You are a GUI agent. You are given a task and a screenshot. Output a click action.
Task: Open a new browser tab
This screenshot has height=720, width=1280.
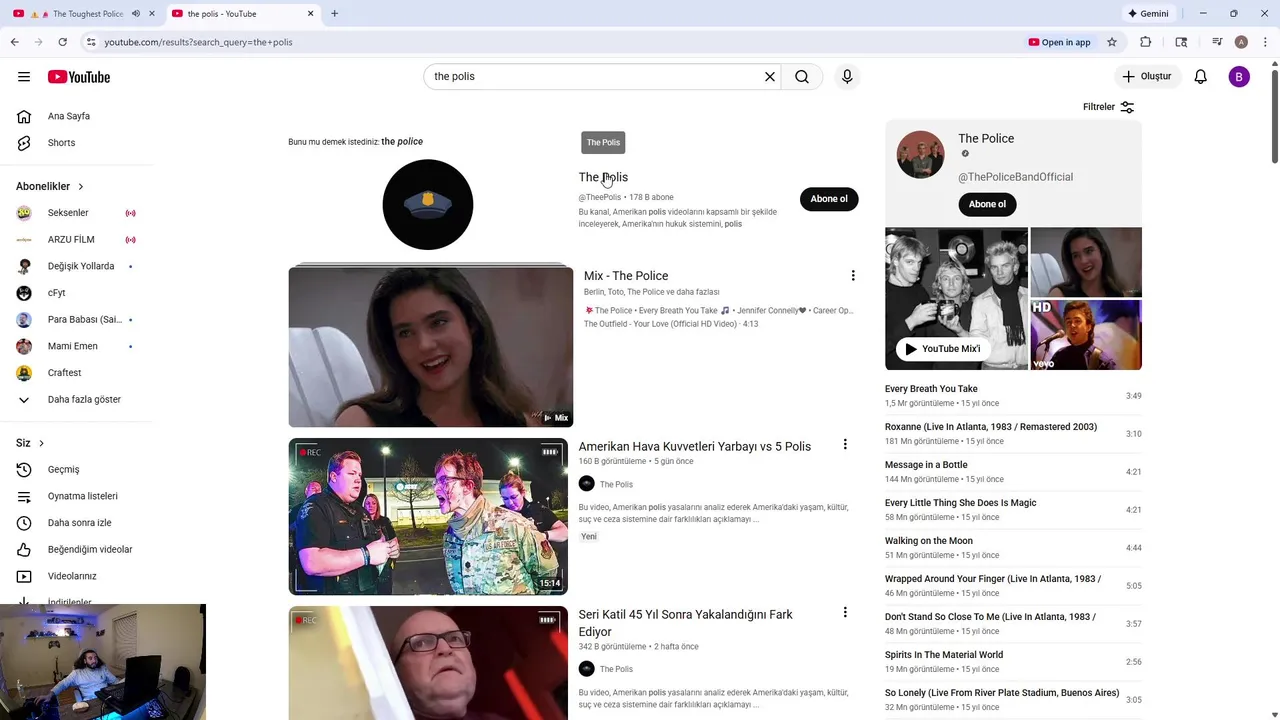[334, 14]
